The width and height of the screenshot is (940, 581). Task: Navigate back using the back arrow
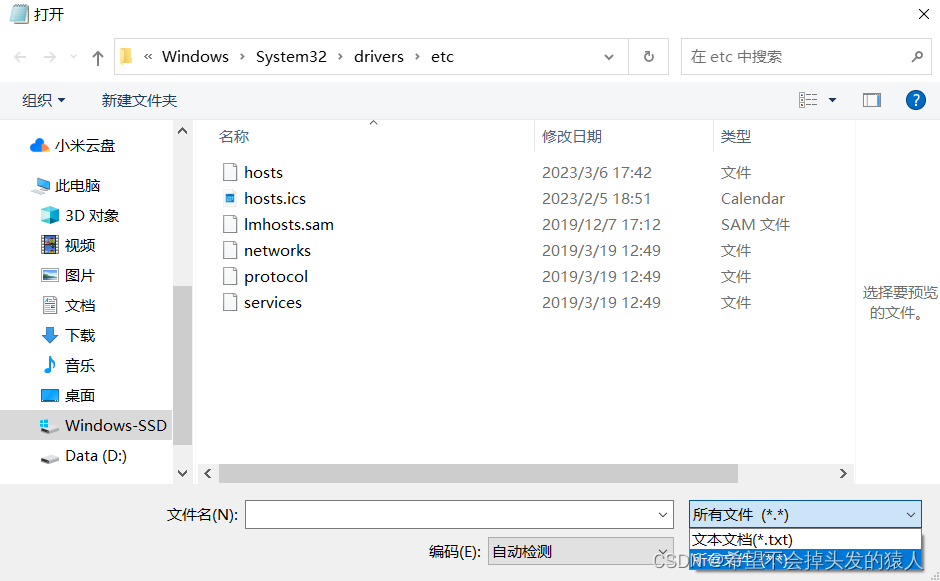point(19,57)
